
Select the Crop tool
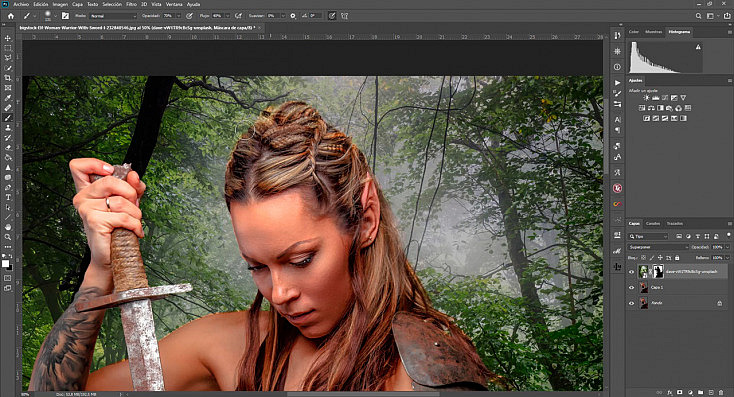[7, 78]
